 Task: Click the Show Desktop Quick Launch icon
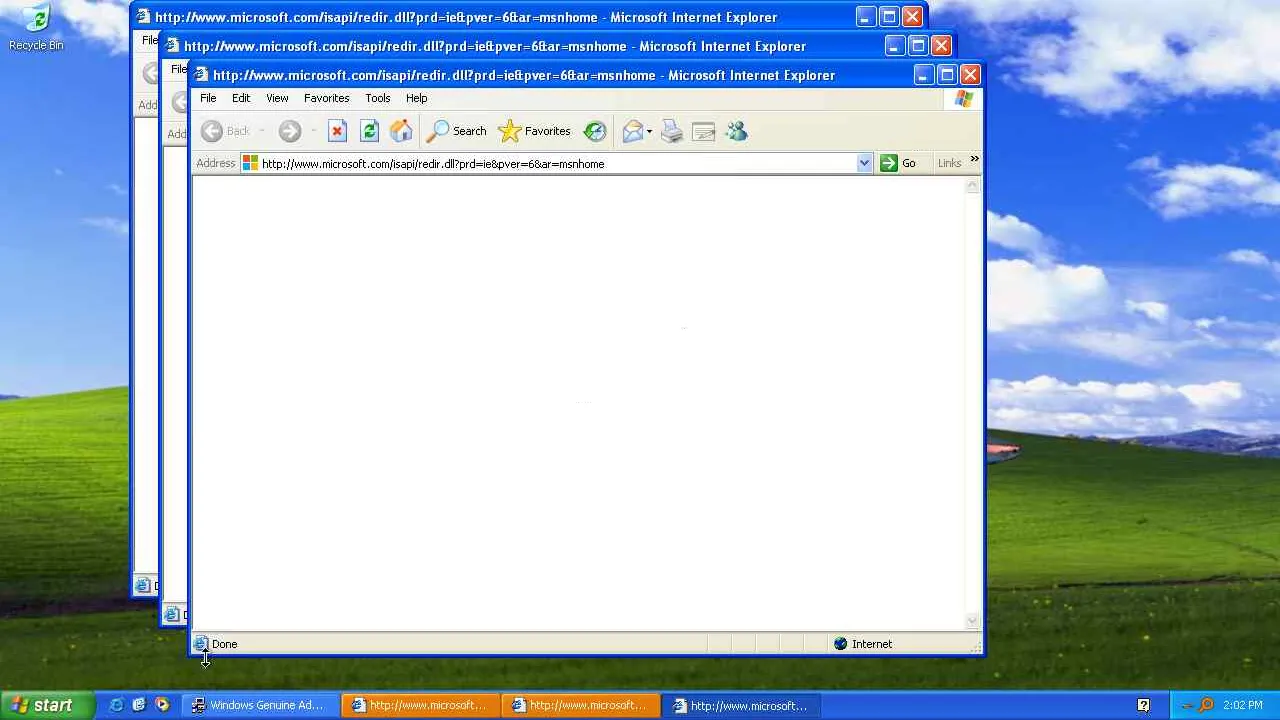click(x=139, y=705)
